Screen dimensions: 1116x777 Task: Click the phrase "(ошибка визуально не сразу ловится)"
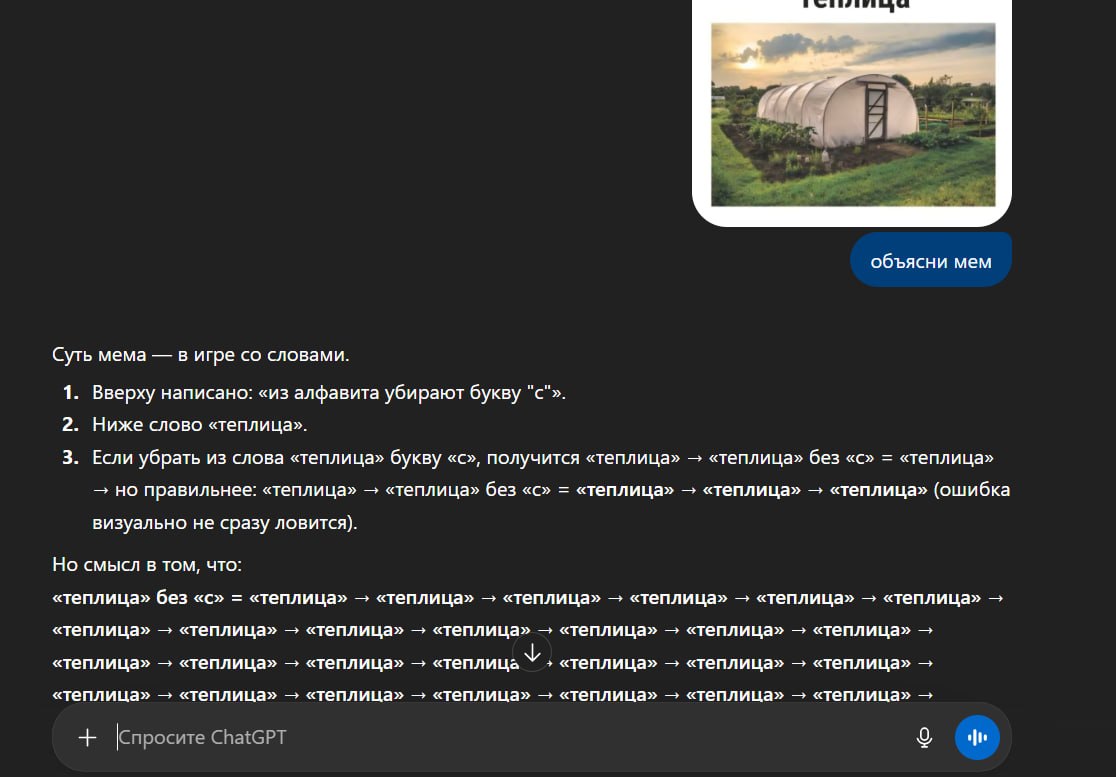click(x=551, y=506)
